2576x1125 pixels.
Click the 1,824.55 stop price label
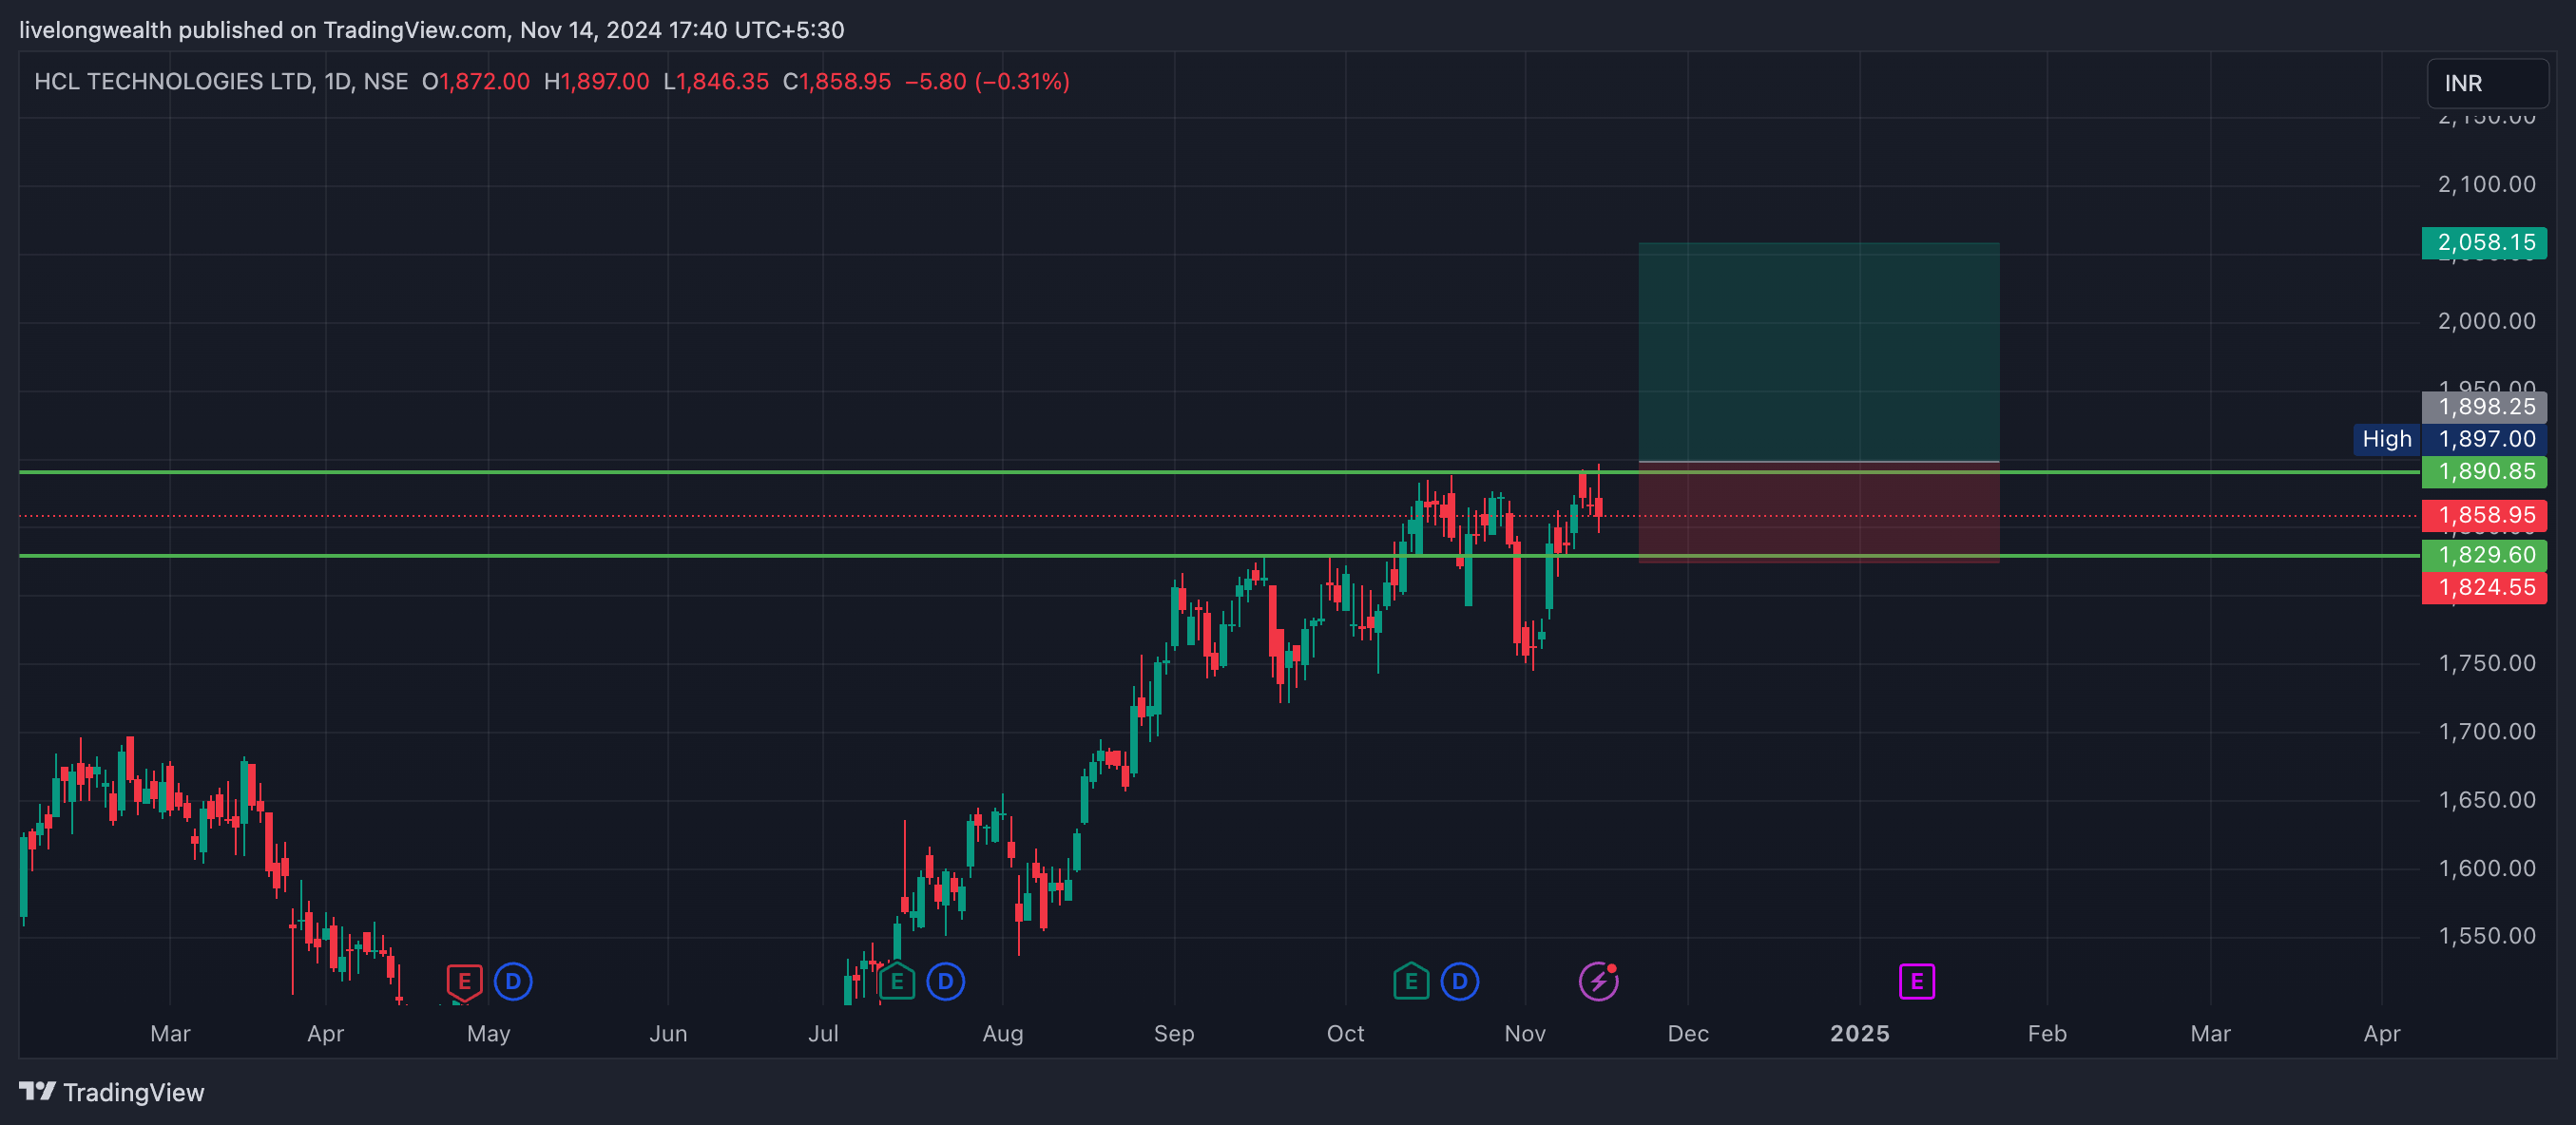2485,588
